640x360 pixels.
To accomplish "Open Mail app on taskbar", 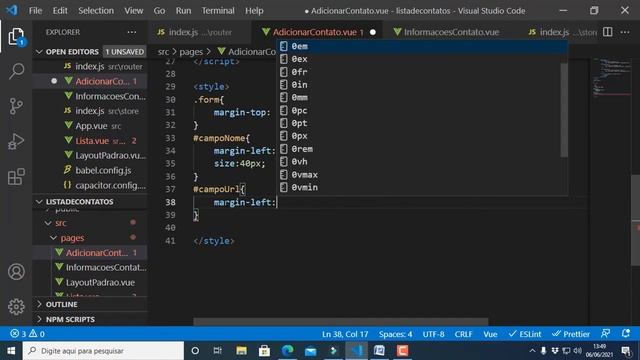I will coord(310,351).
